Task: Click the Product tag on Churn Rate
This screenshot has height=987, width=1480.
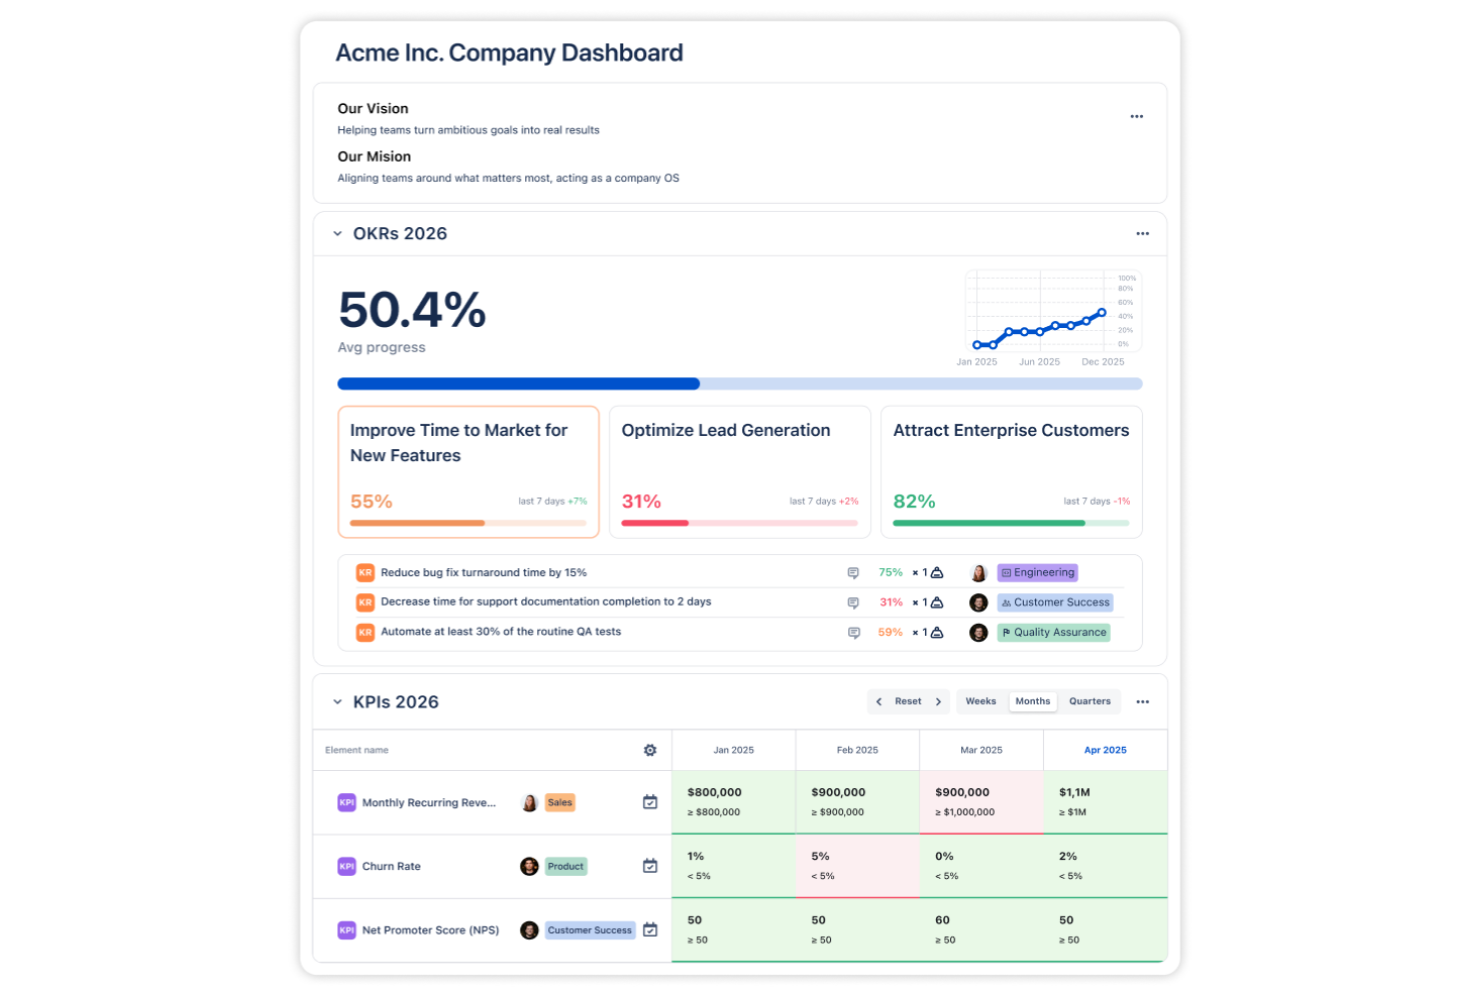Action: tap(565, 866)
